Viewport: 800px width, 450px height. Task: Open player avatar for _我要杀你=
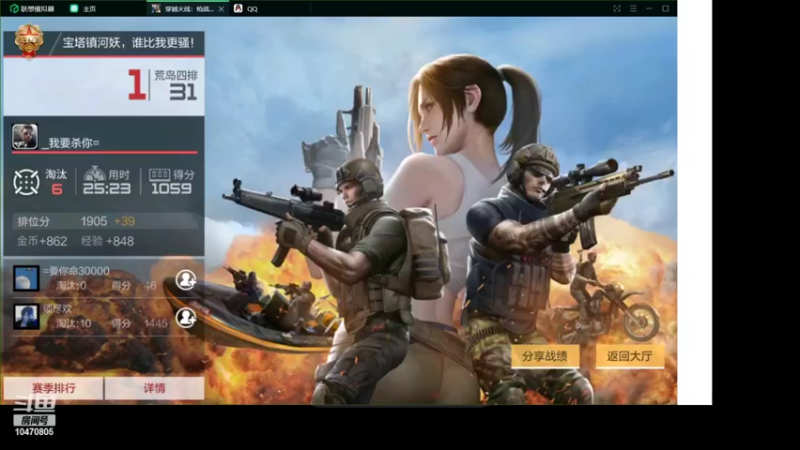[25, 136]
